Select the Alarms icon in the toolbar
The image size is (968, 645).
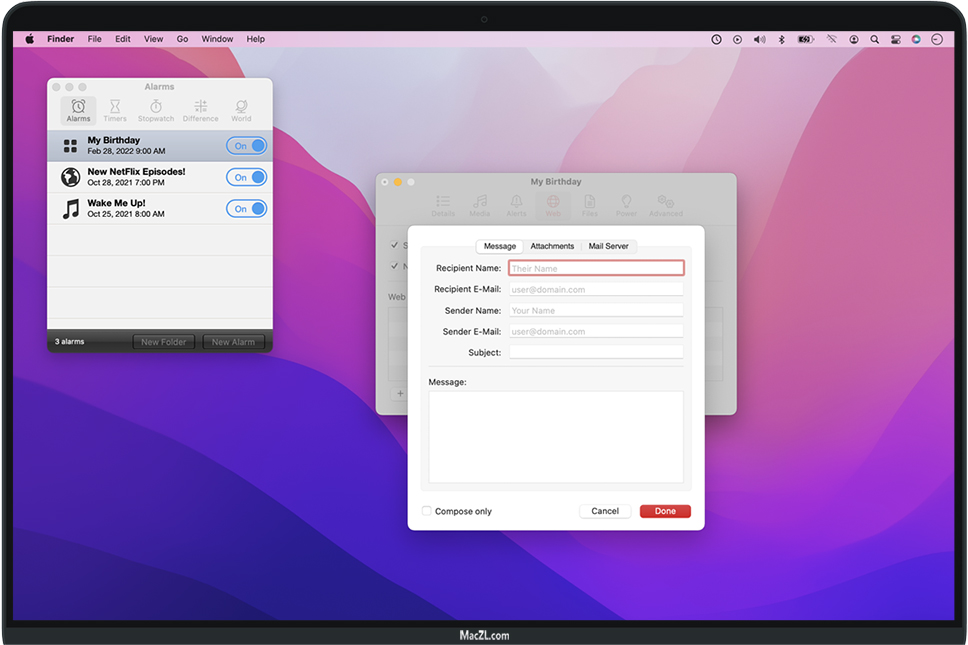pos(78,109)
